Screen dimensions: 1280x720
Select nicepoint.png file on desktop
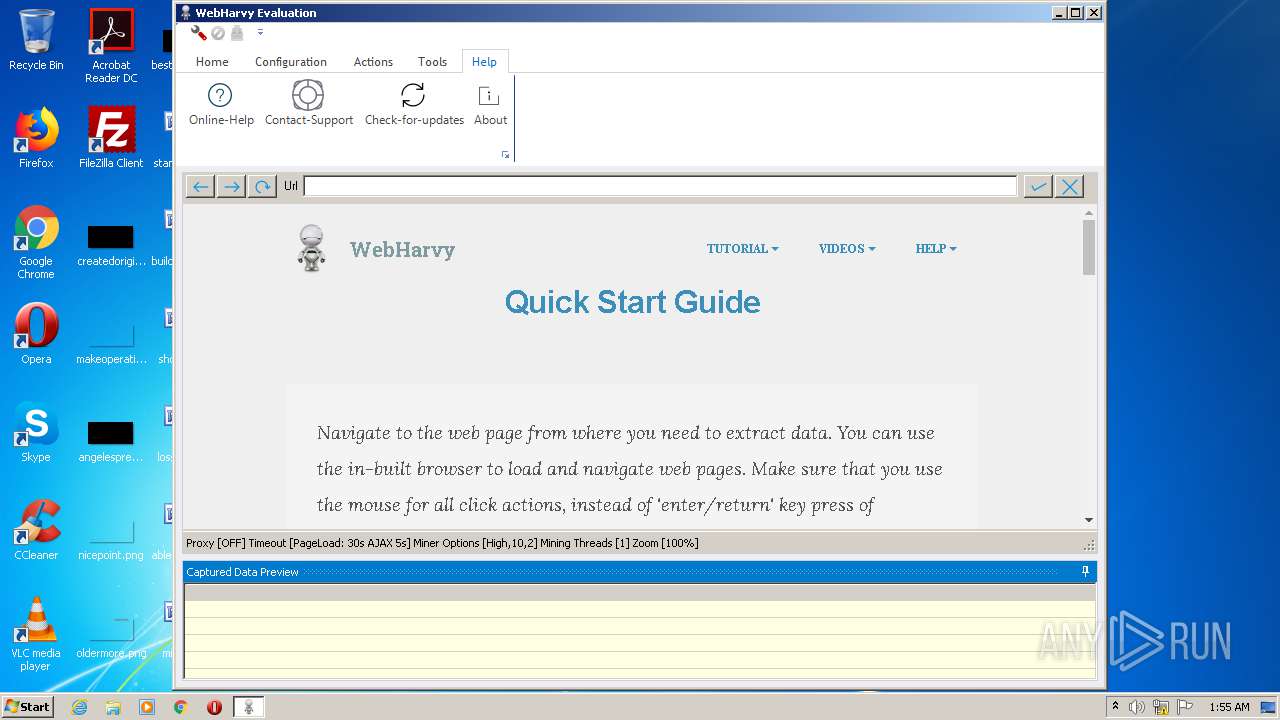[111, 537]
